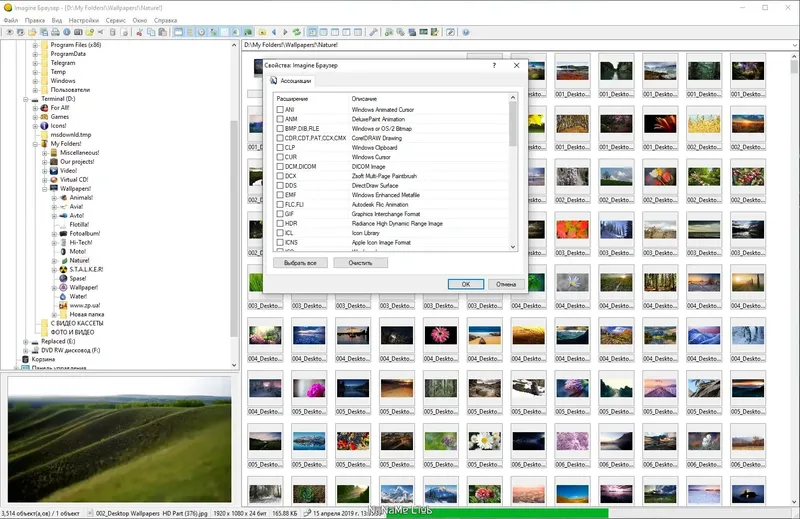This screenshot has height=519, width=800.
Task: Click the question mark help icon in dialog
Action: coord(494,65)
